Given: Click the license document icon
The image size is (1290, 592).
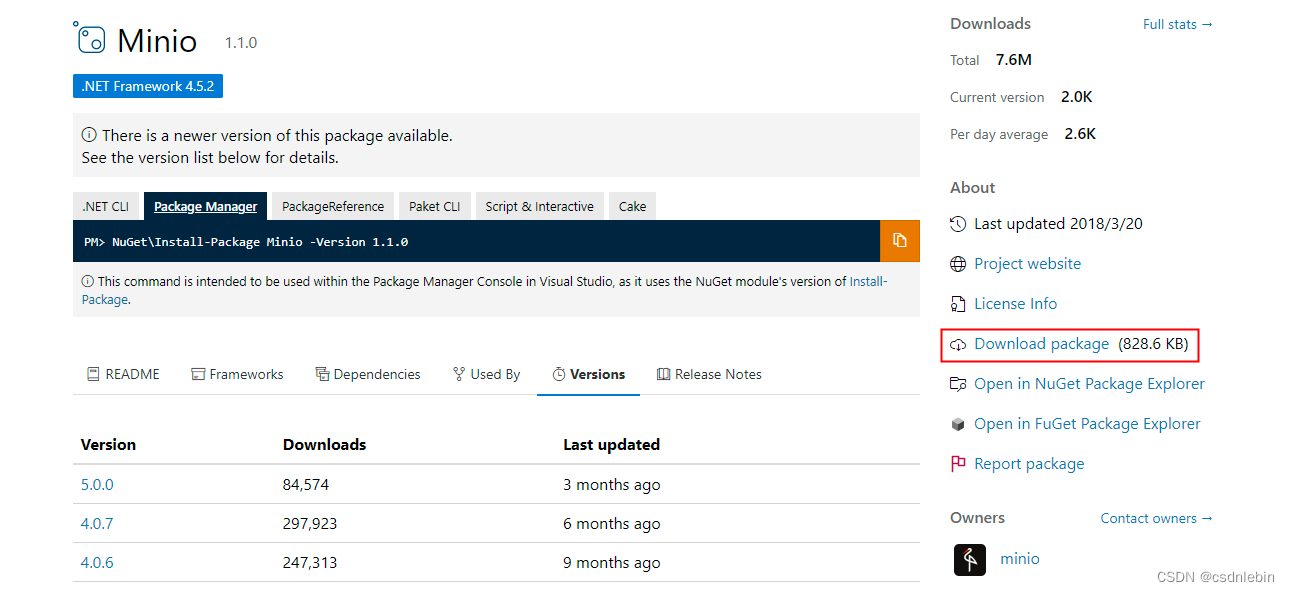Looking at the screenshot, I should pyautogui.click(x=958, y=304).
